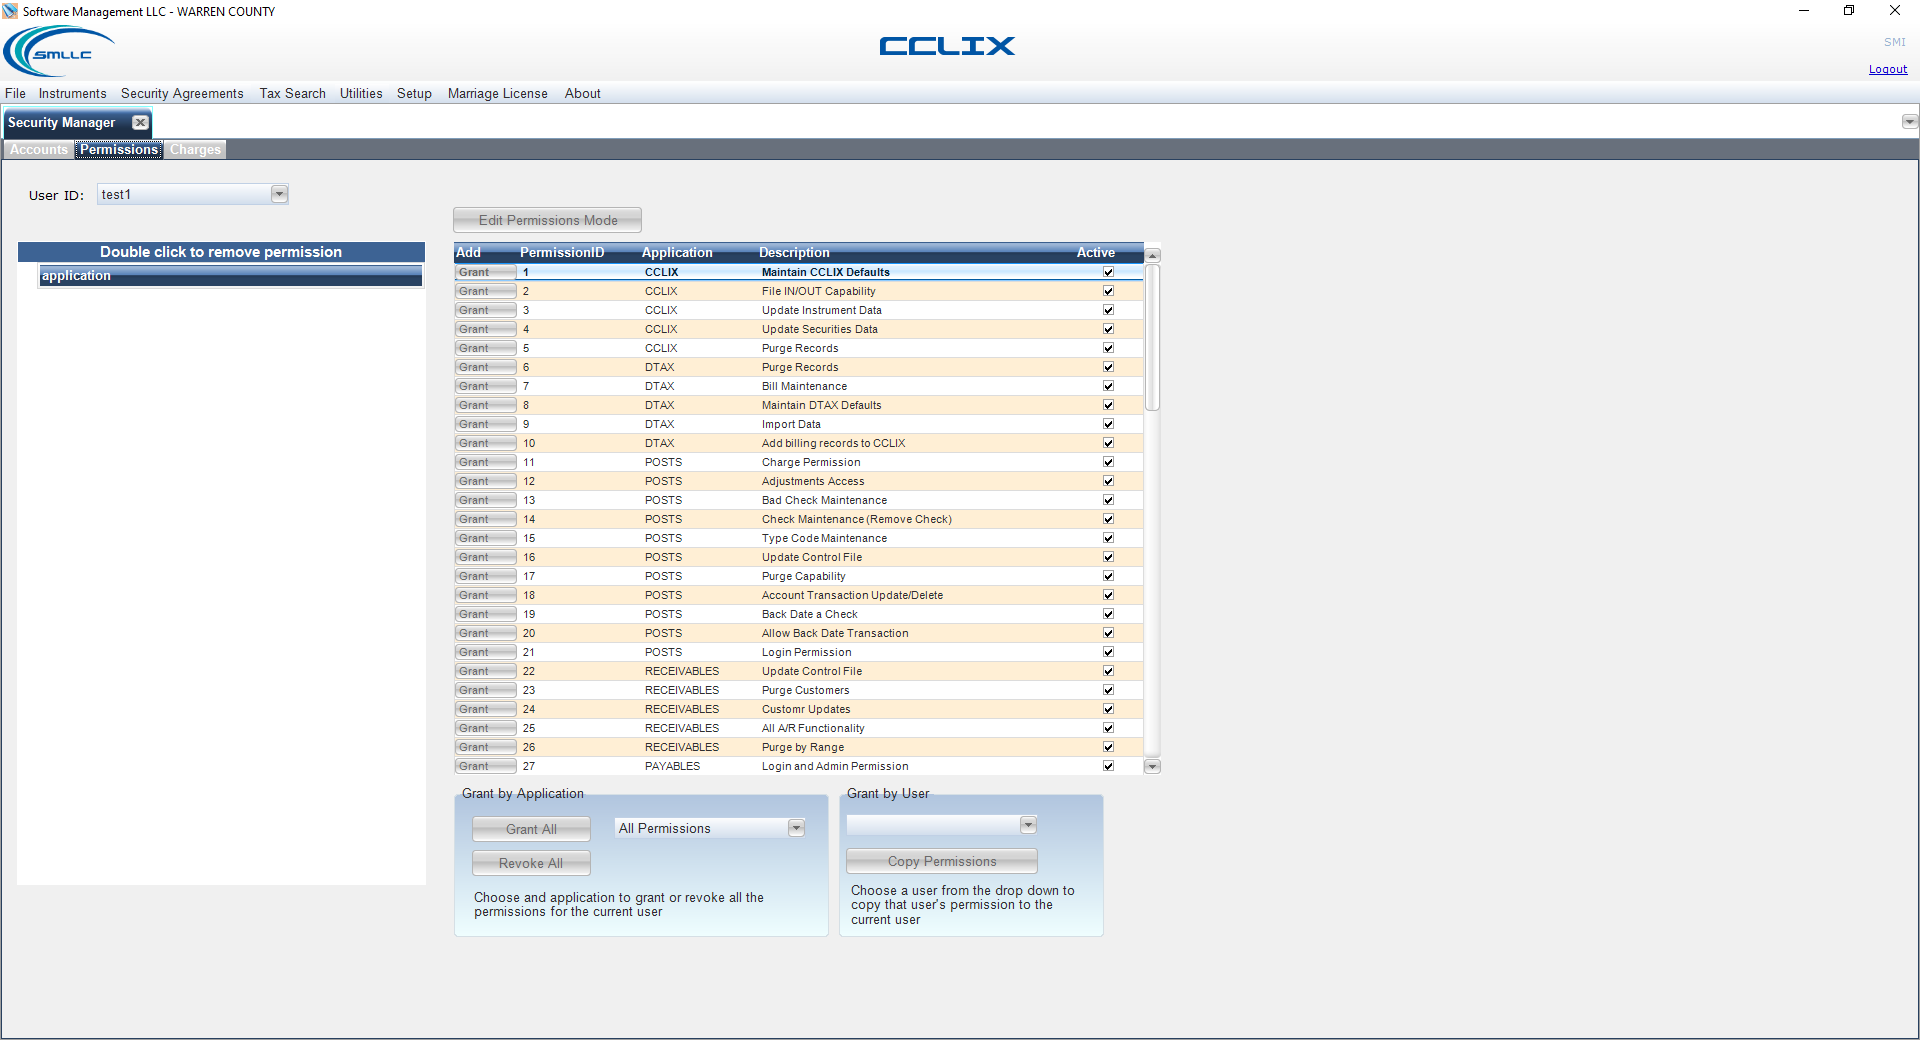Open the User ID dropdown
The width and height of the screenshot is (1920, 1040).
(x=279, y=194)
